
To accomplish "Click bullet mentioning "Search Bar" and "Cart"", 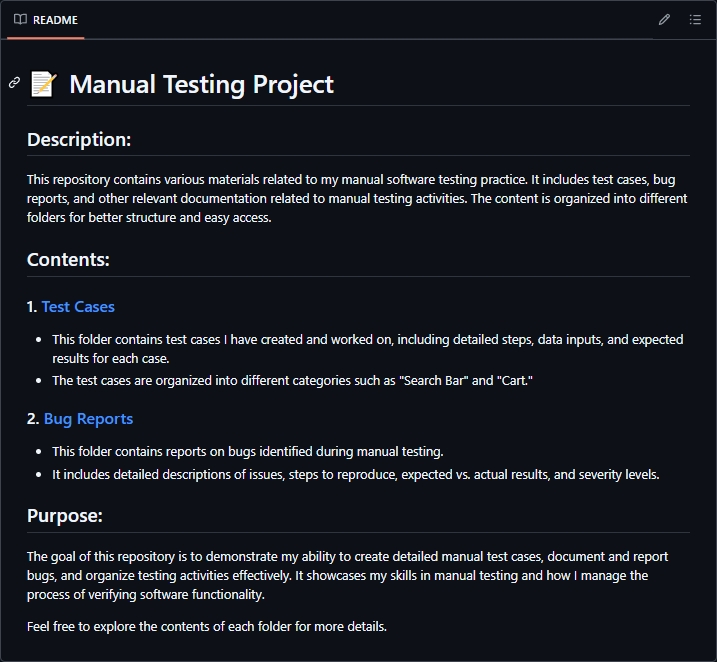I will point(292,380).
